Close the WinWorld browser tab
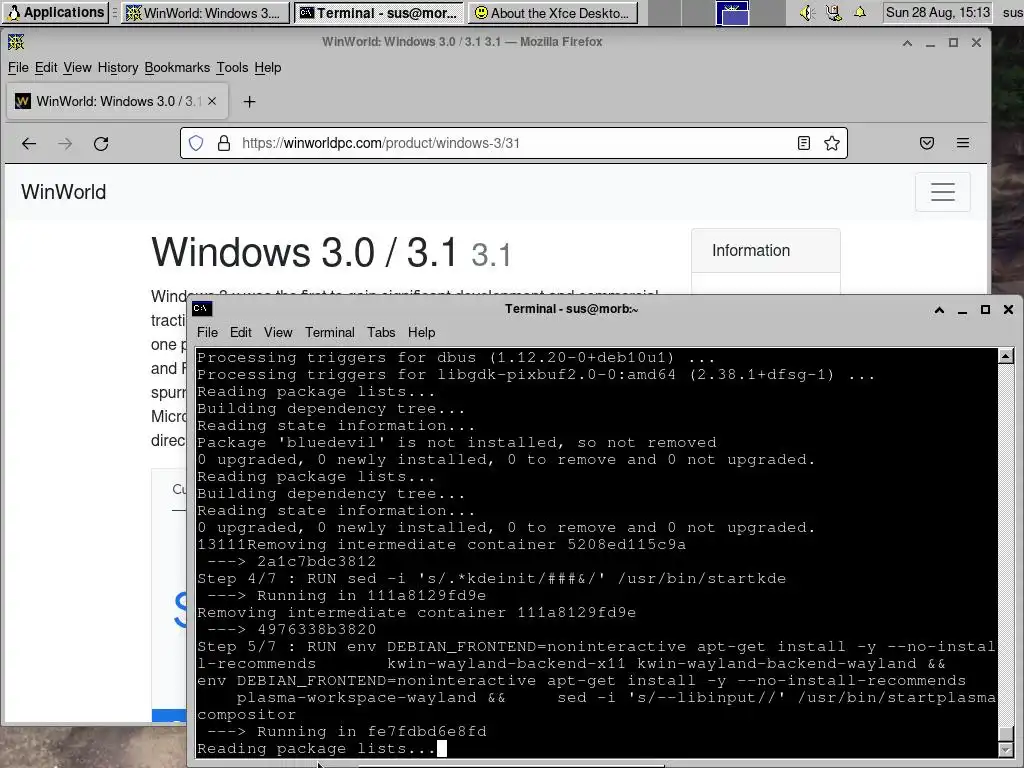1024x768 pixels. click(x=212, y=101)
